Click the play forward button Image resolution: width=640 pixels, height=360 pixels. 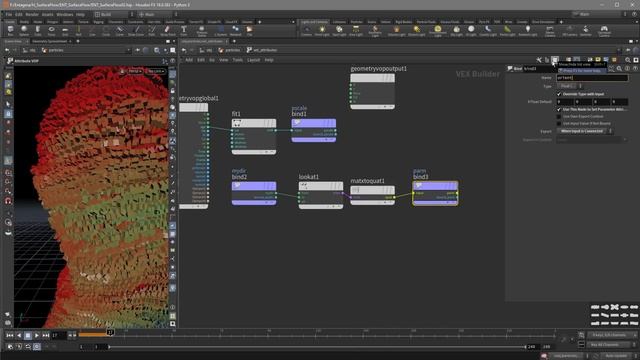tap(37, 336)
